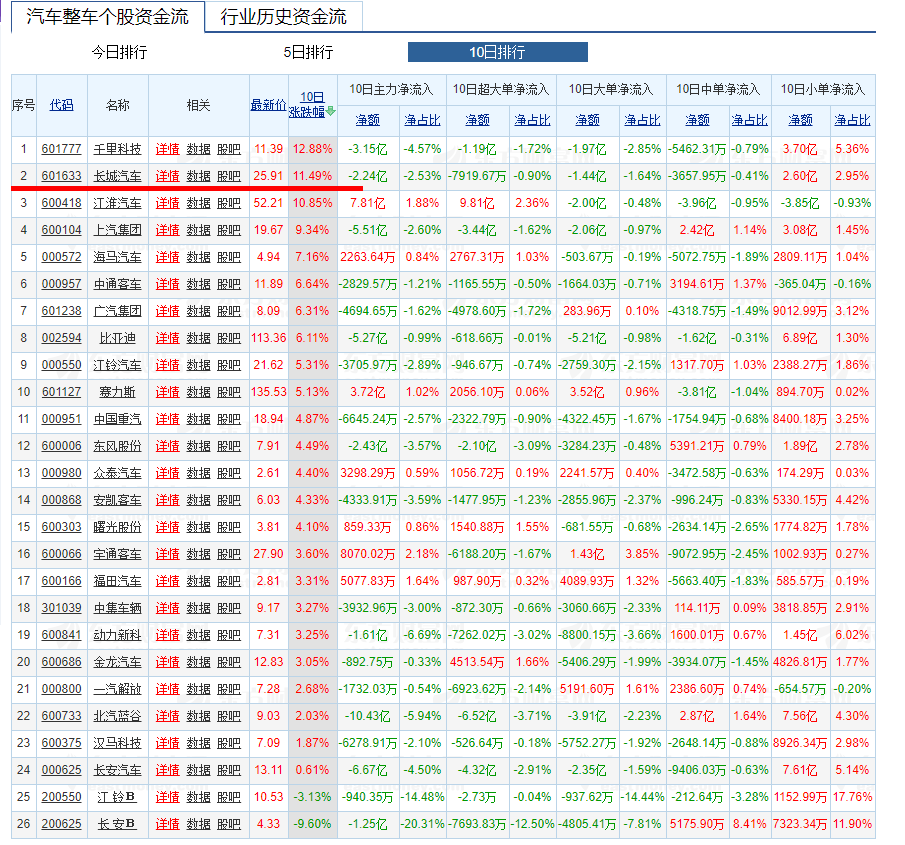Open 江淮汽车 stock page
The image size is (905, 845).
pyautogui.click(x=118, y=203)
